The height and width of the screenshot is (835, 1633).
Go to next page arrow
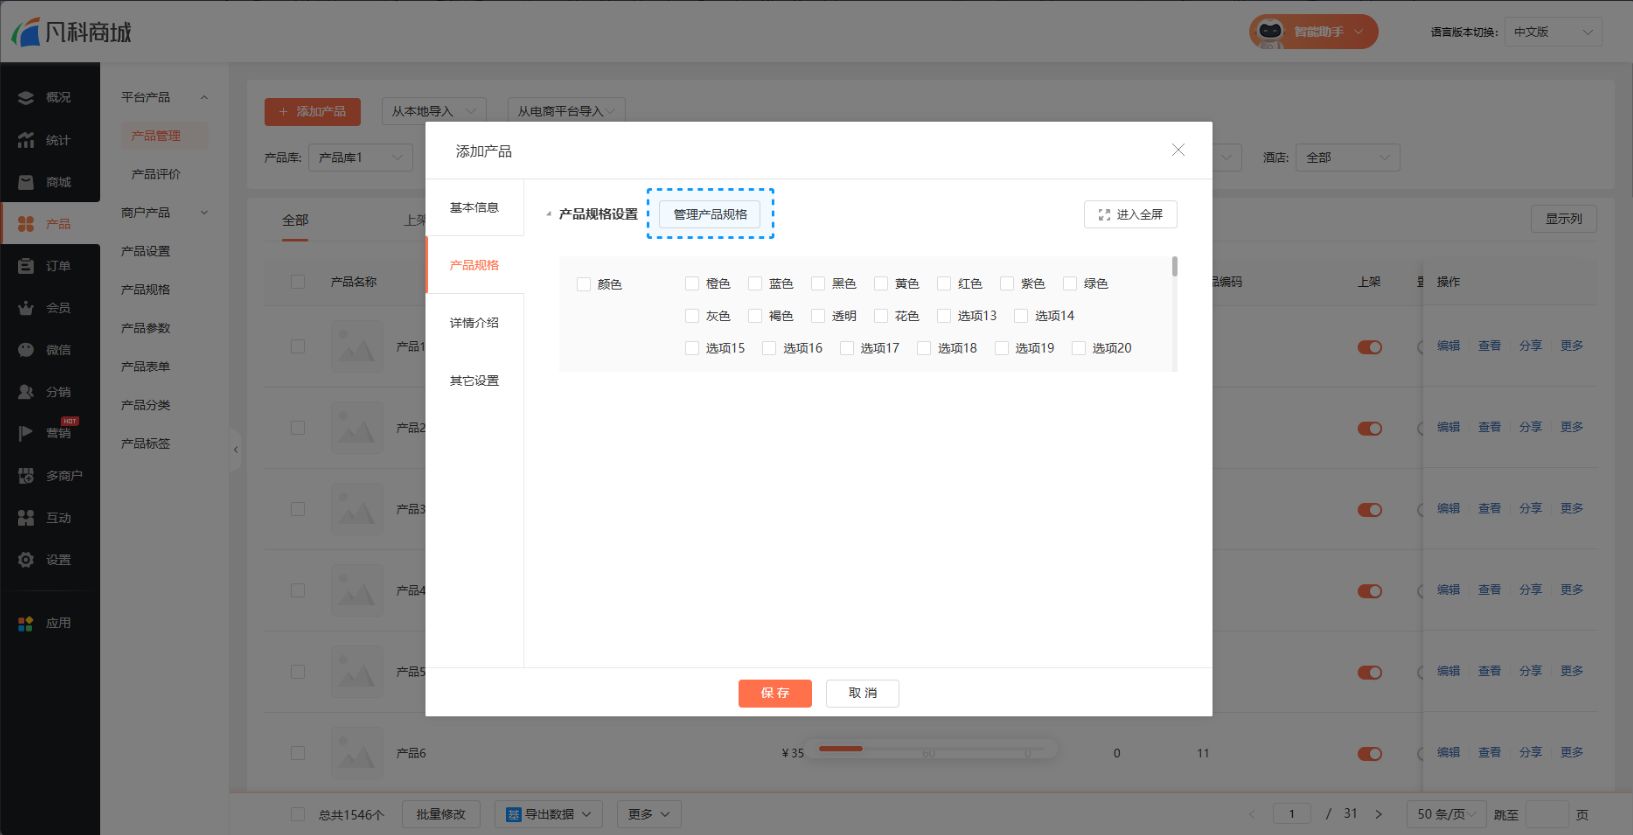point(1379,814)
